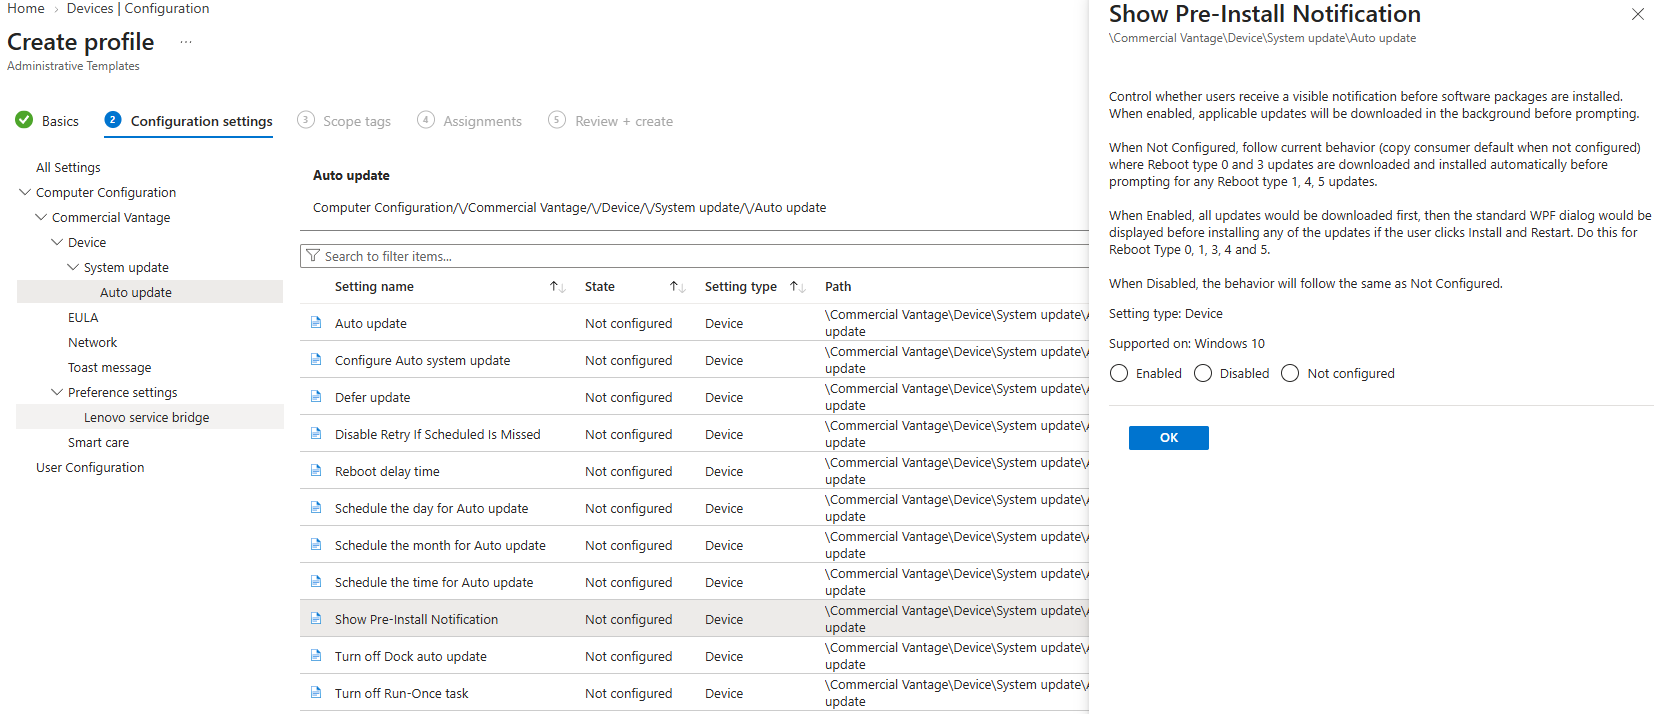Open Disable Retry If Scheduled Is Missed setting

click(437, 434)
